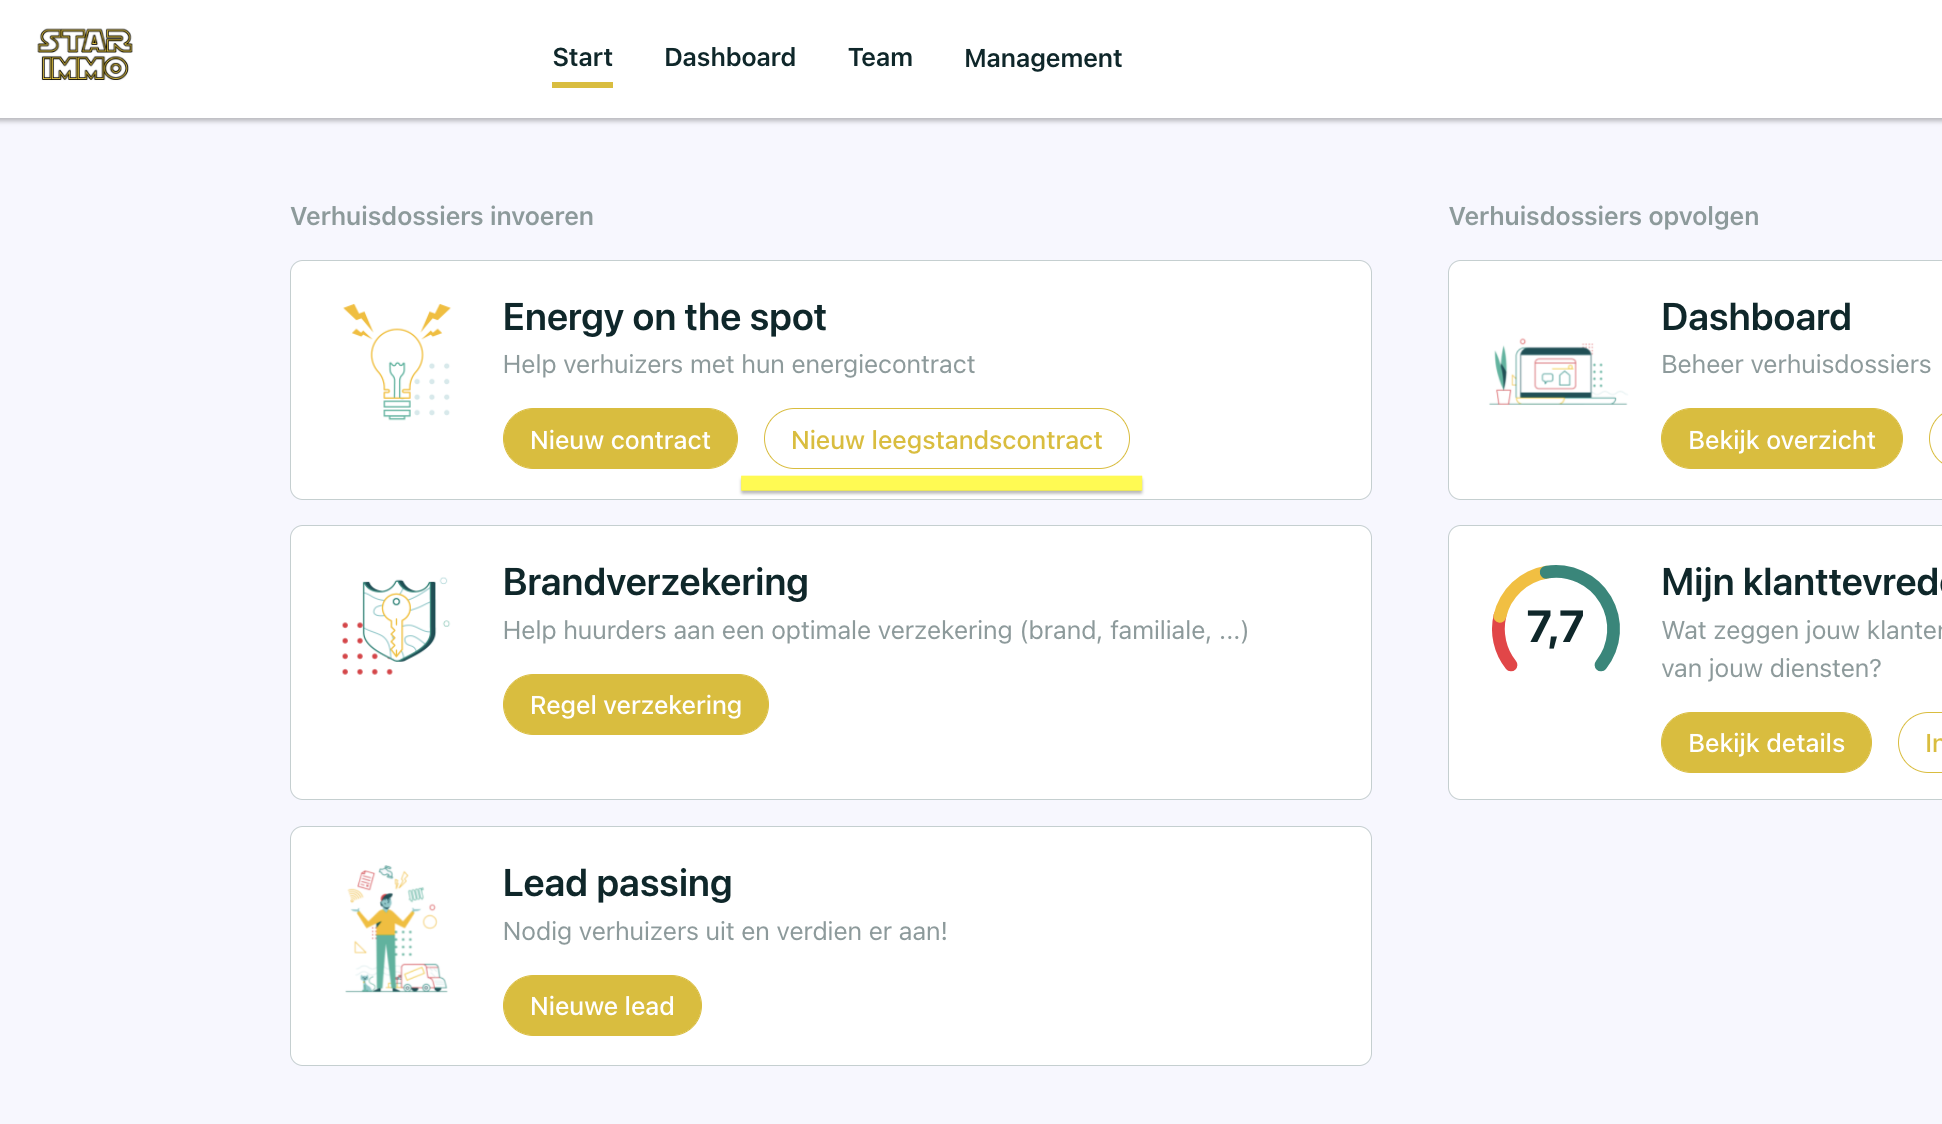Click the Mijn klanttevredenheid card heading

tap(1801, 583)
